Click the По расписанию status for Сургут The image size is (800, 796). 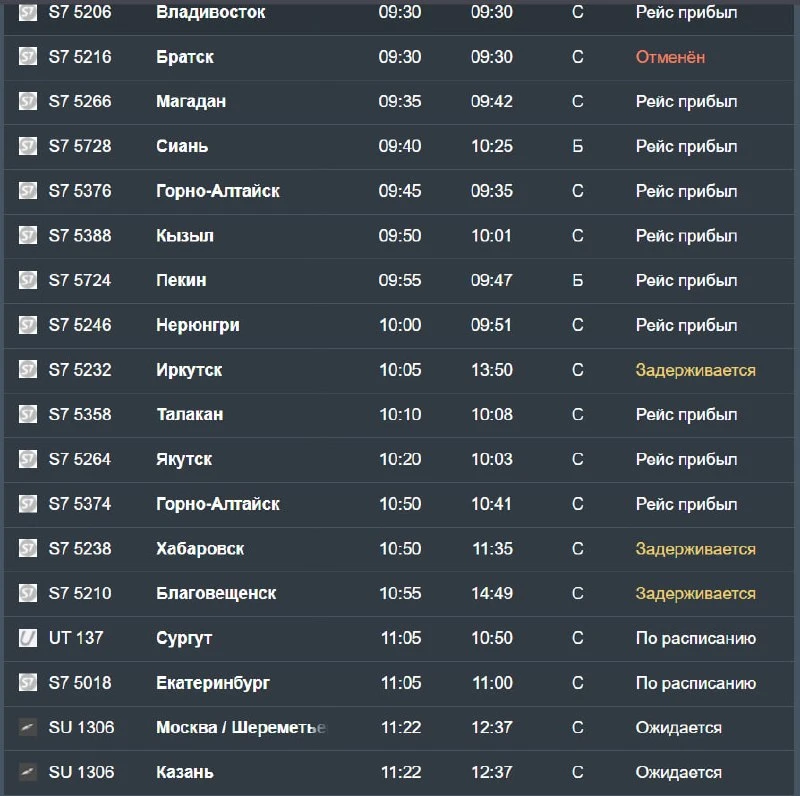point(695,638)
